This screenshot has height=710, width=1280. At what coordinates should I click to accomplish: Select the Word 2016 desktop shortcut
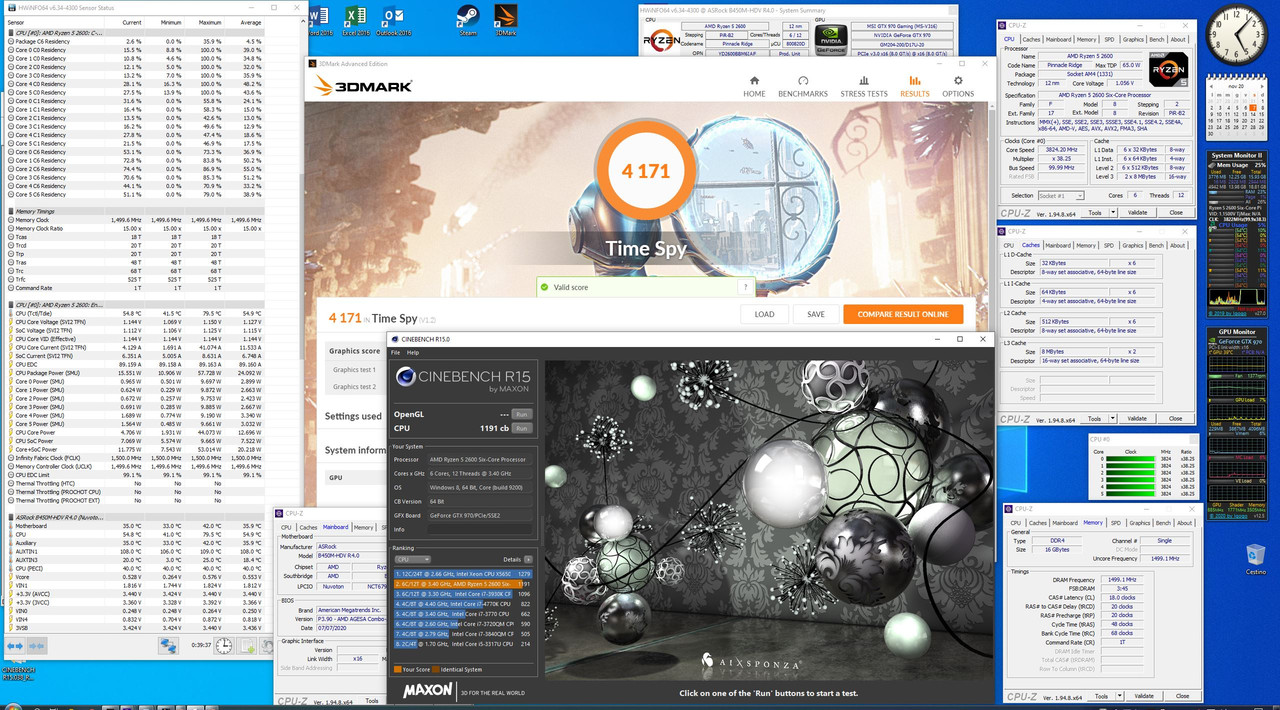click(x=318, y=21)
